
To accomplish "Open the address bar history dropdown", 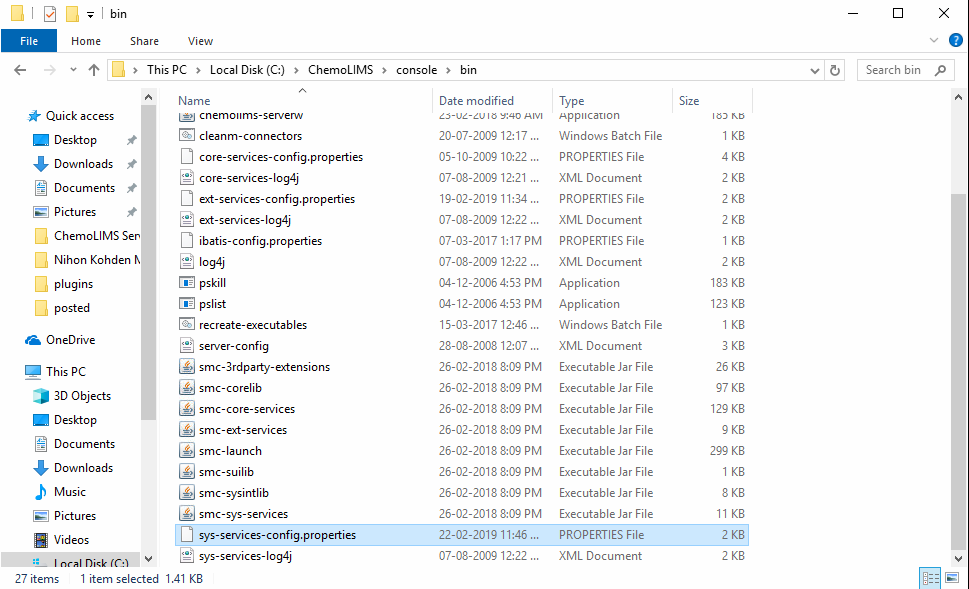I will coord(815,70).
